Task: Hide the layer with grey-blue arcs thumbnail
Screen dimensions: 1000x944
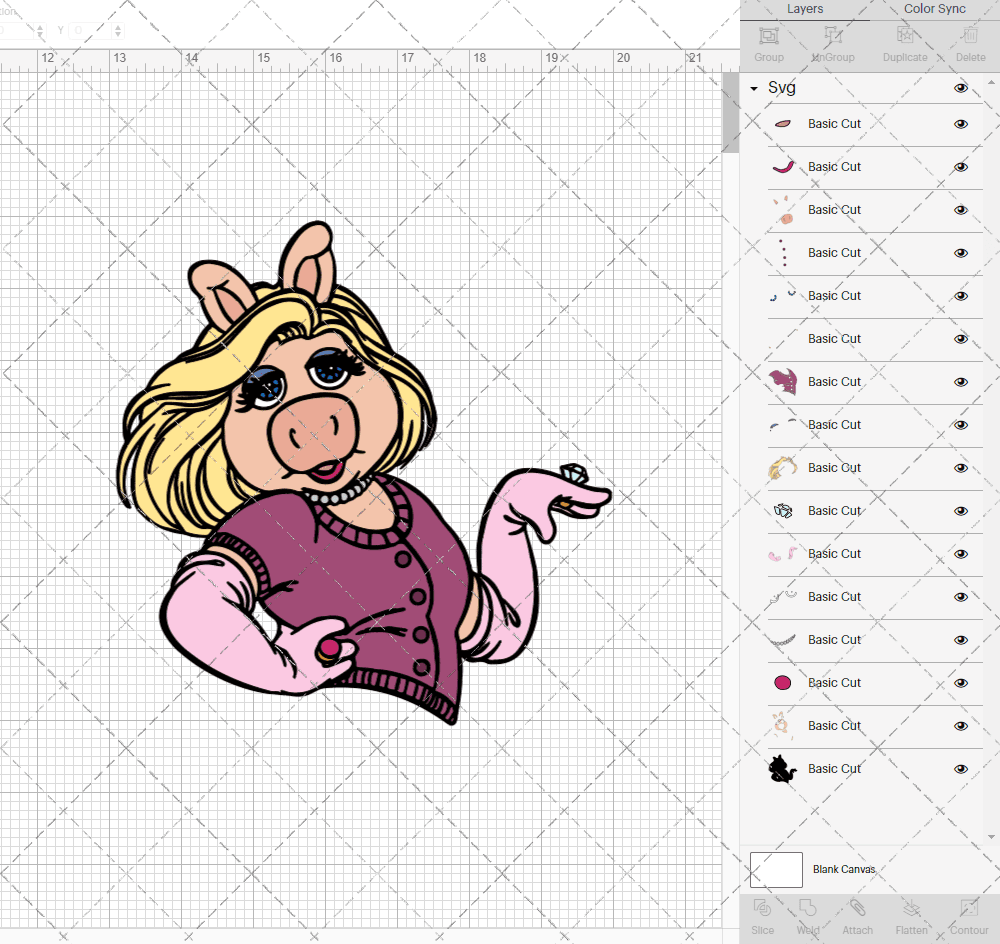Action: coord(960,425)
